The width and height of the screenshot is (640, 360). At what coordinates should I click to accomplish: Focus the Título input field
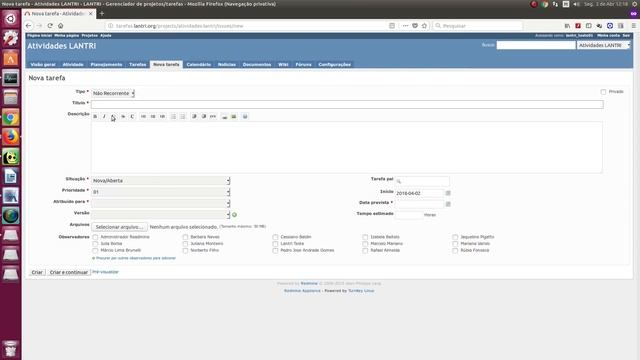point(347,104)
